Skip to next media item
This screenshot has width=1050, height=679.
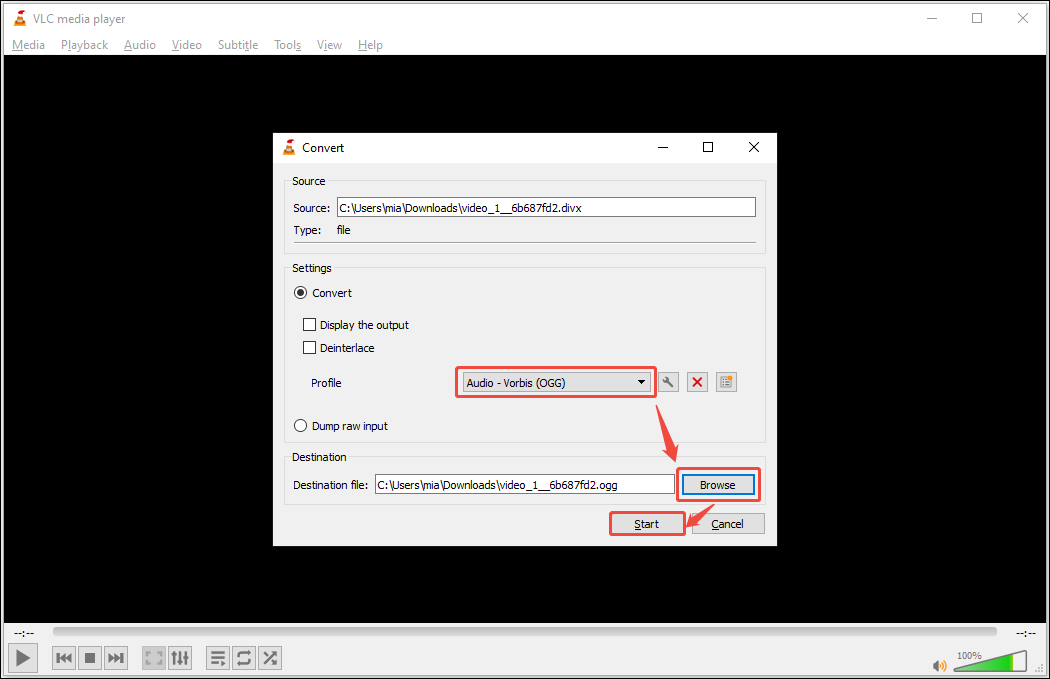pyautogui.click(x=115, y=657)
